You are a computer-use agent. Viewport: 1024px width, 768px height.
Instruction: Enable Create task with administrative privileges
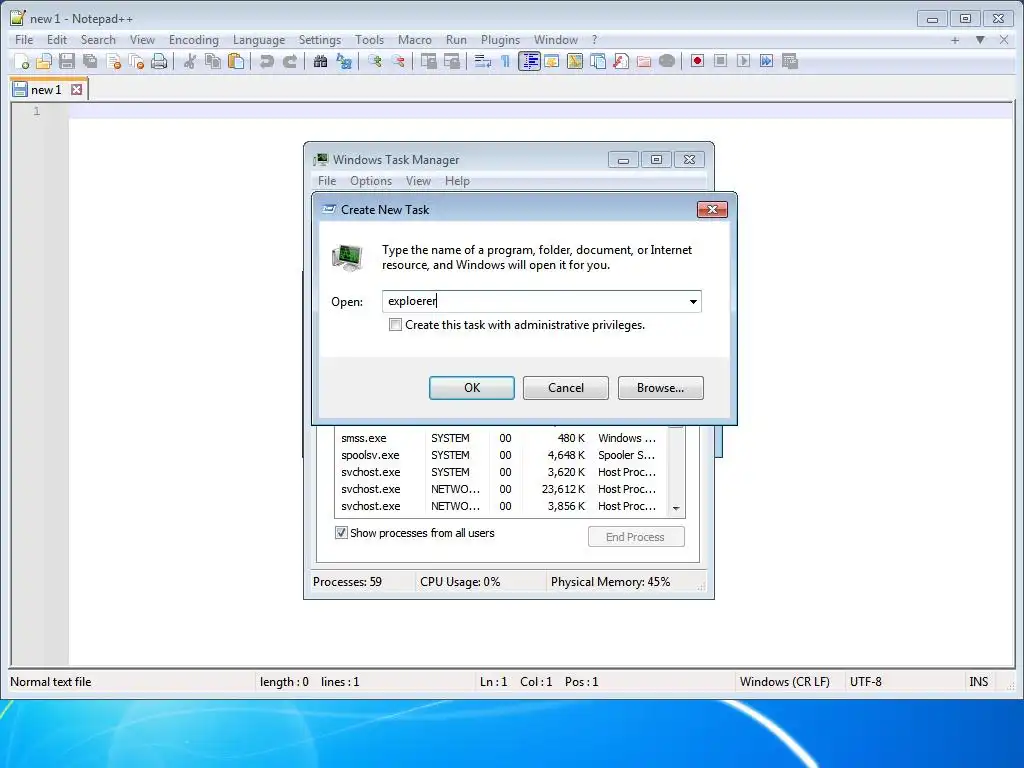tap(395, 325)
